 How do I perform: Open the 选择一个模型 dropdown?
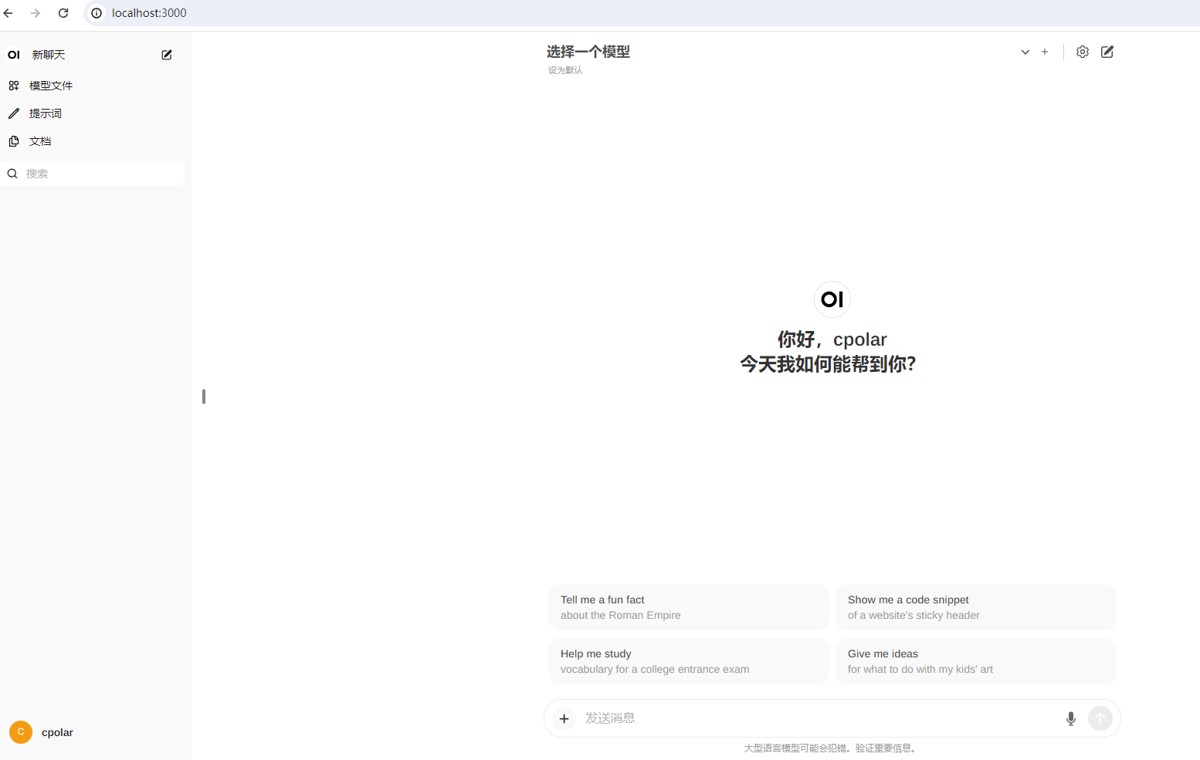click(x=588, y=52)
